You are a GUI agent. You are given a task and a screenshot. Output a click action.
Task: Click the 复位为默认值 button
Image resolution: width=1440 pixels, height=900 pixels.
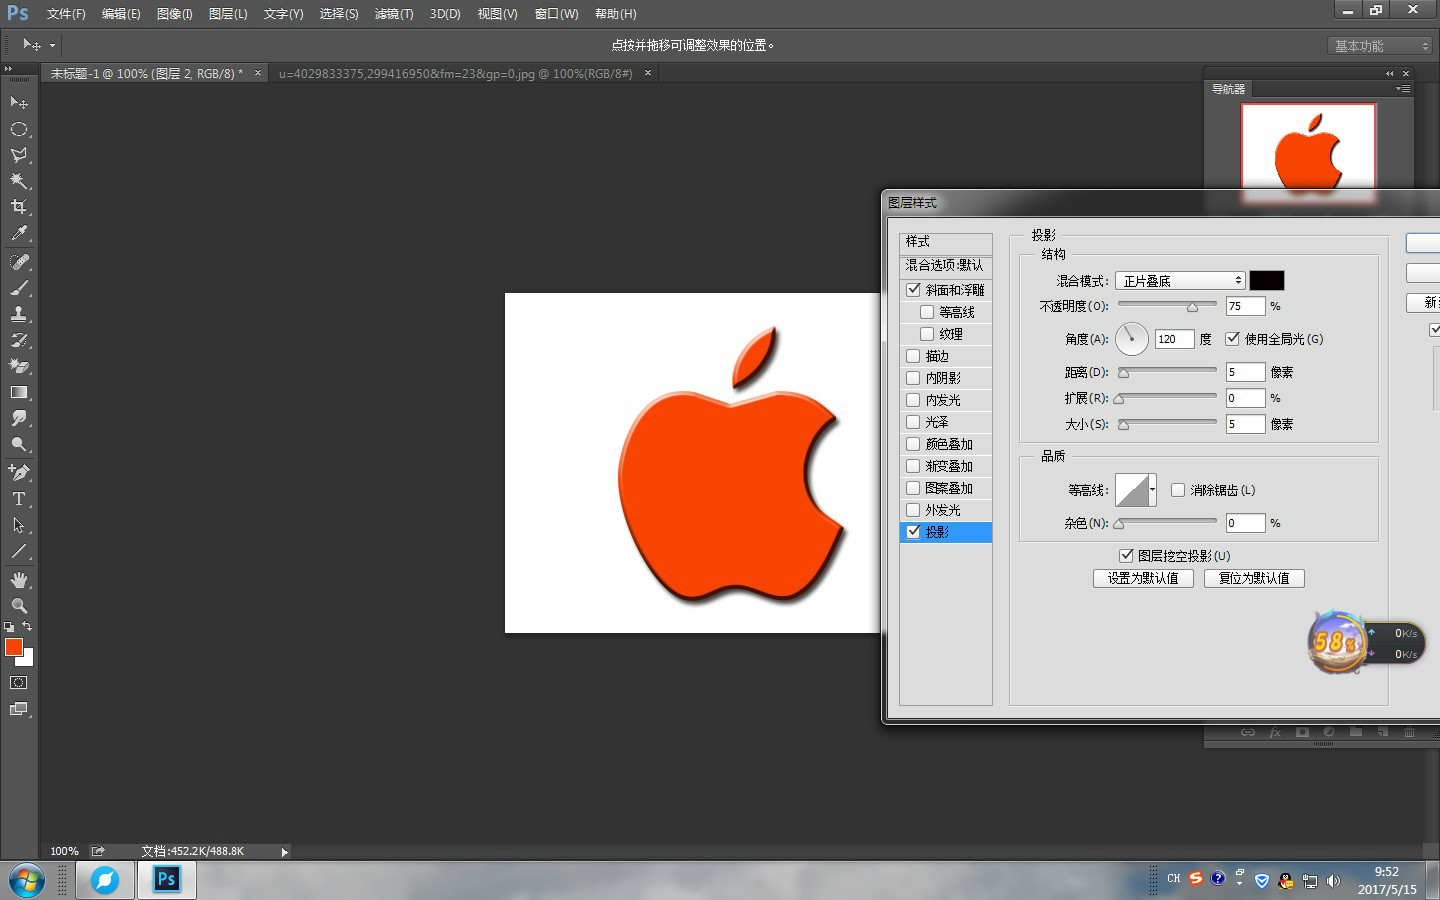tap(1254, 578)
